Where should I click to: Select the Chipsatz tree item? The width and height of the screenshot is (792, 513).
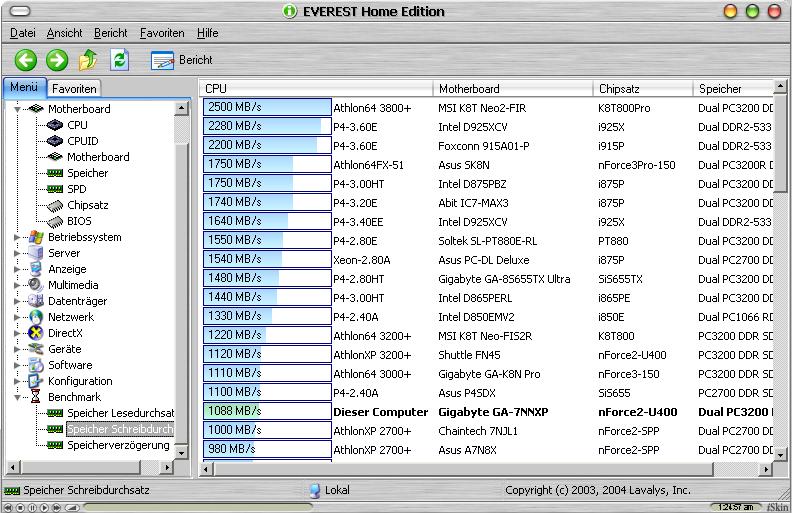tap(88, 205)
